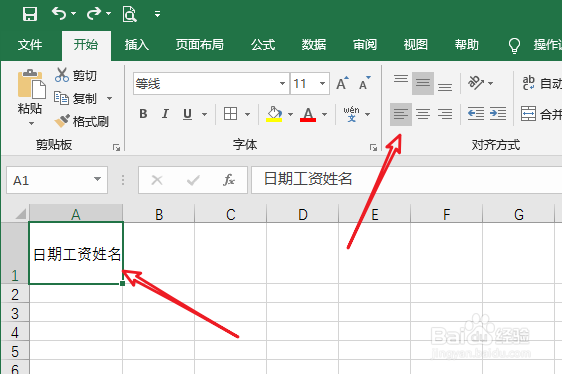562x374 pixels.
Task: Click the Name Box showing A1
Action: point(57,180)
